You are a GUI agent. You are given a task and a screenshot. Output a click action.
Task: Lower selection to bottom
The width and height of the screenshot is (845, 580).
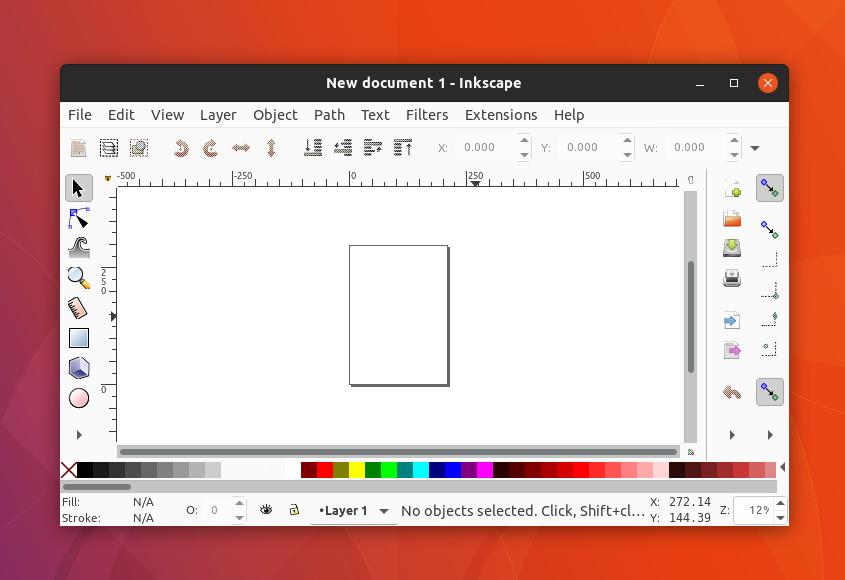point(313,148)
